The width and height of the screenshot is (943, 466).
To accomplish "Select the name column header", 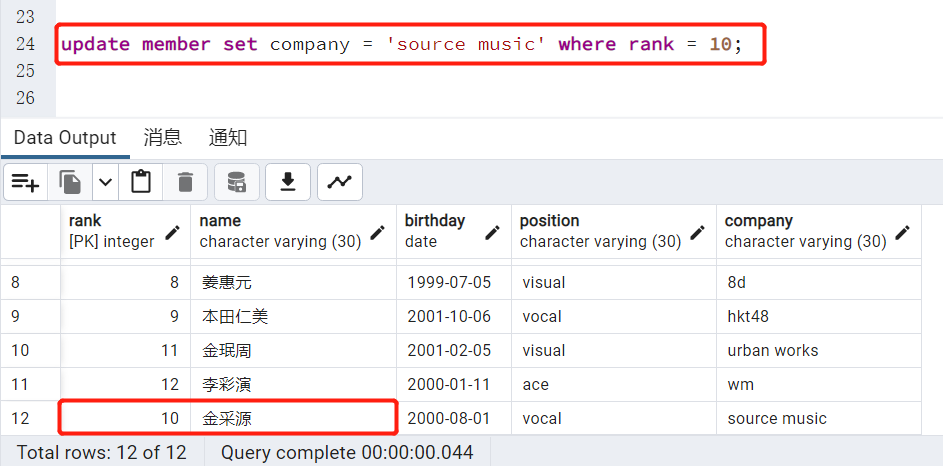I will [x=293, y=231].
